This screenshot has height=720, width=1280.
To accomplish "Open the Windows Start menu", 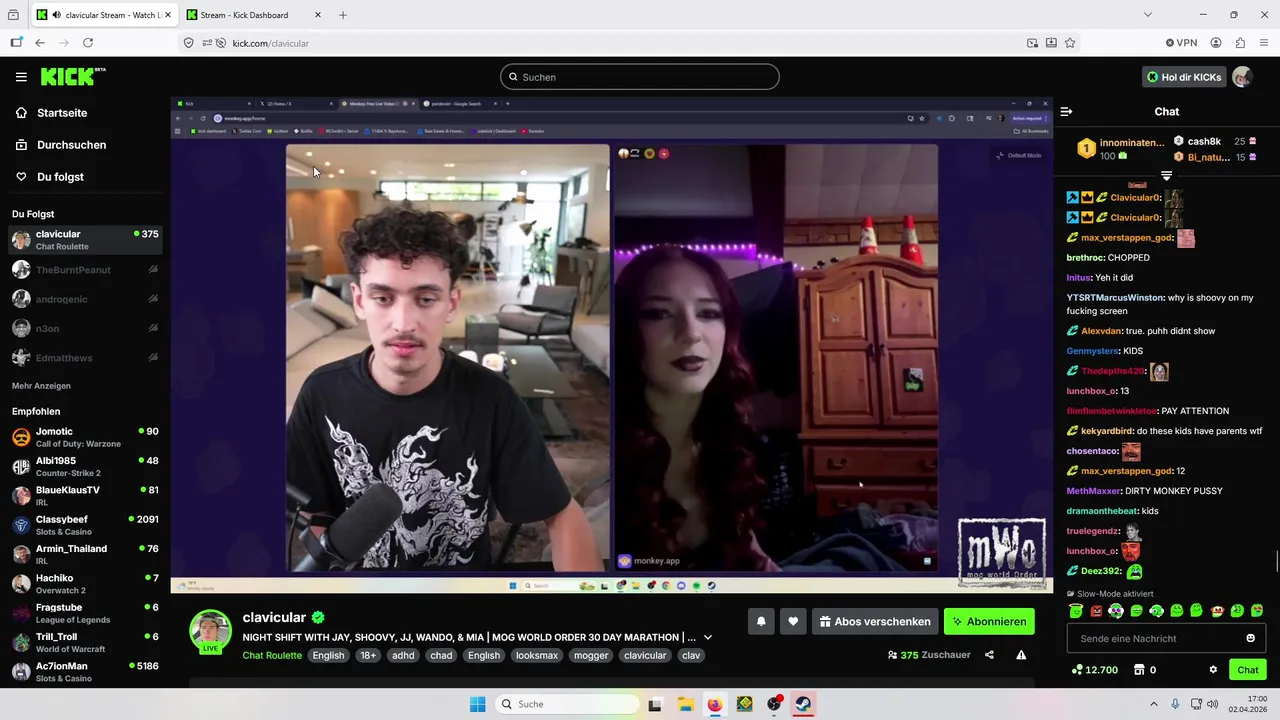I will pyautogui.click(x=478, y=704).
